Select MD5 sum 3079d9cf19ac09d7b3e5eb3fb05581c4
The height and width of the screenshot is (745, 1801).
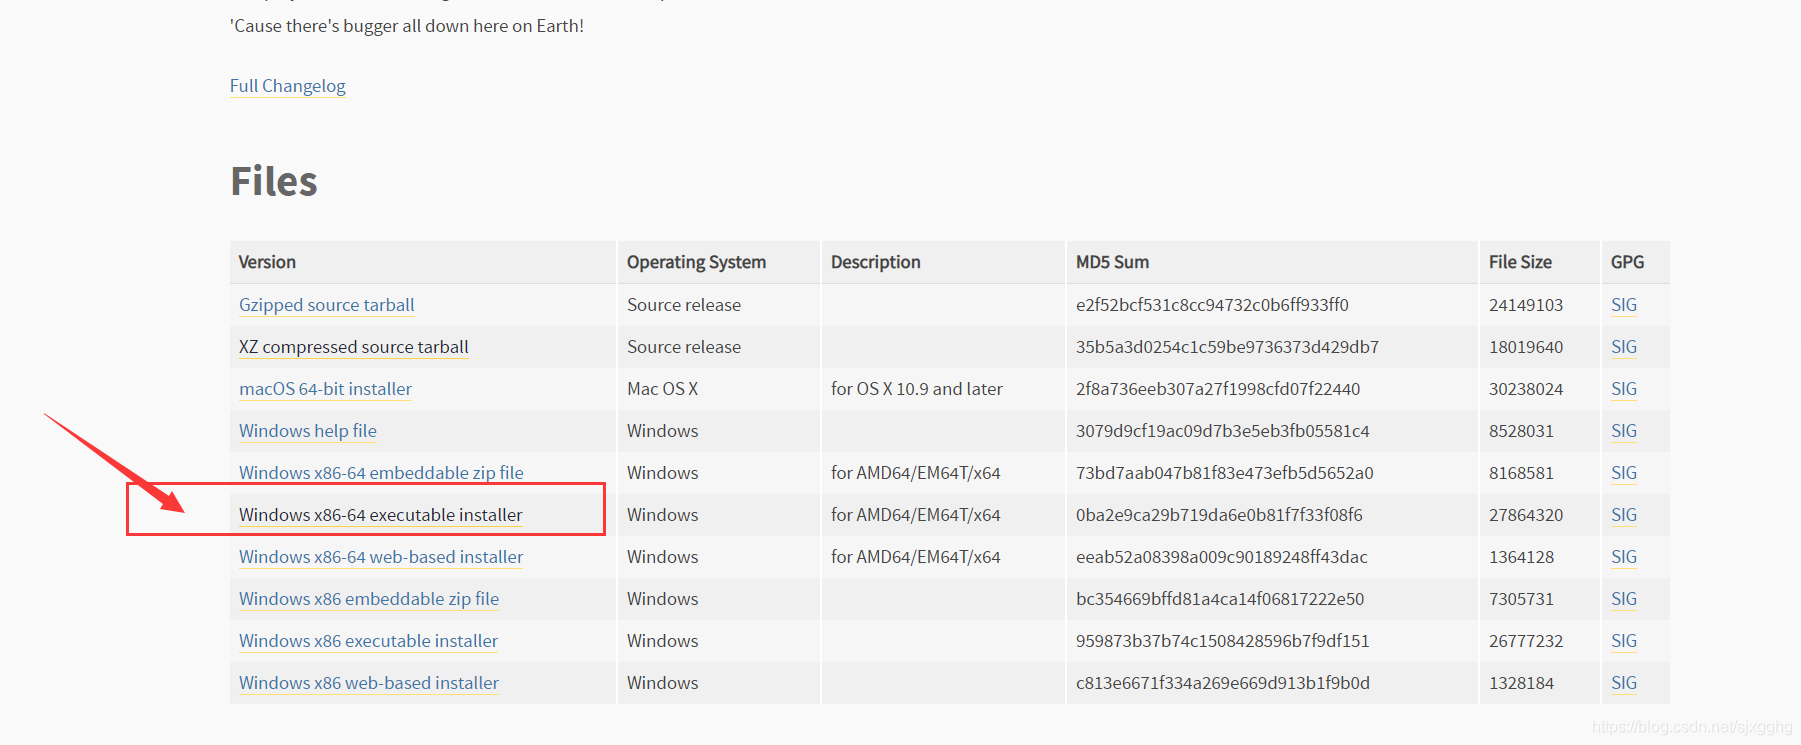click(x=1223, y=431)
